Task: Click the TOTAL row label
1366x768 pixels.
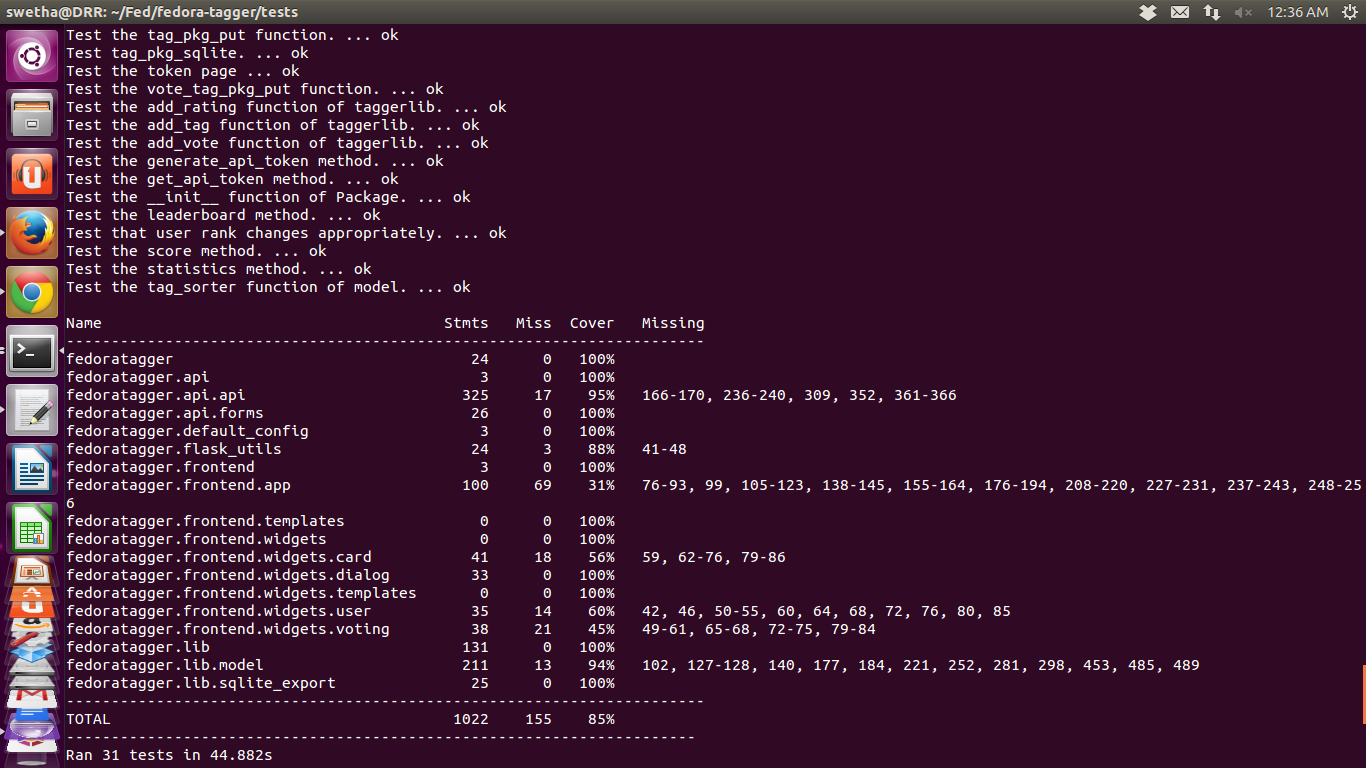Action: tap(88, 719)
